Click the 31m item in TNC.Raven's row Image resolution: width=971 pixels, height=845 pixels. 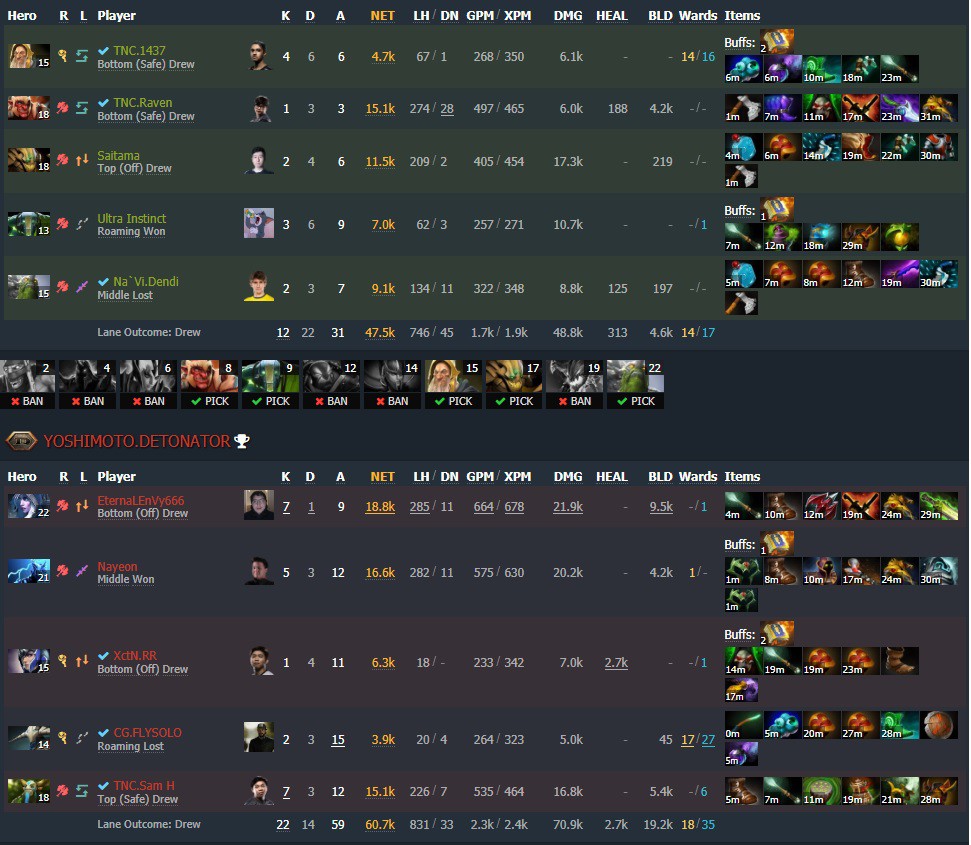tap(938, 108)
